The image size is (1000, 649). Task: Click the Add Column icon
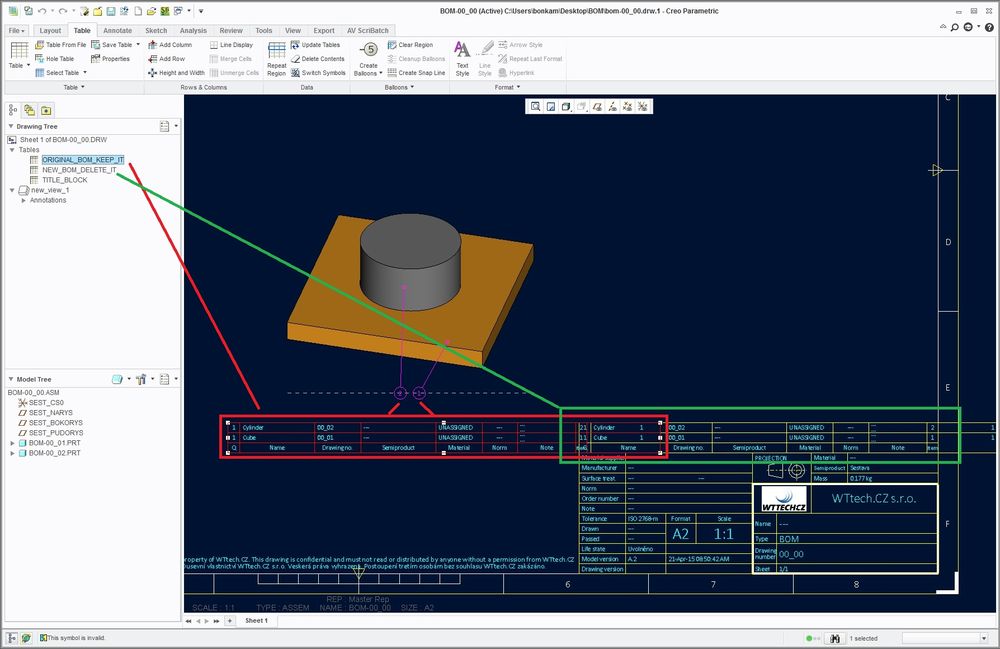[x=152, y=45]
